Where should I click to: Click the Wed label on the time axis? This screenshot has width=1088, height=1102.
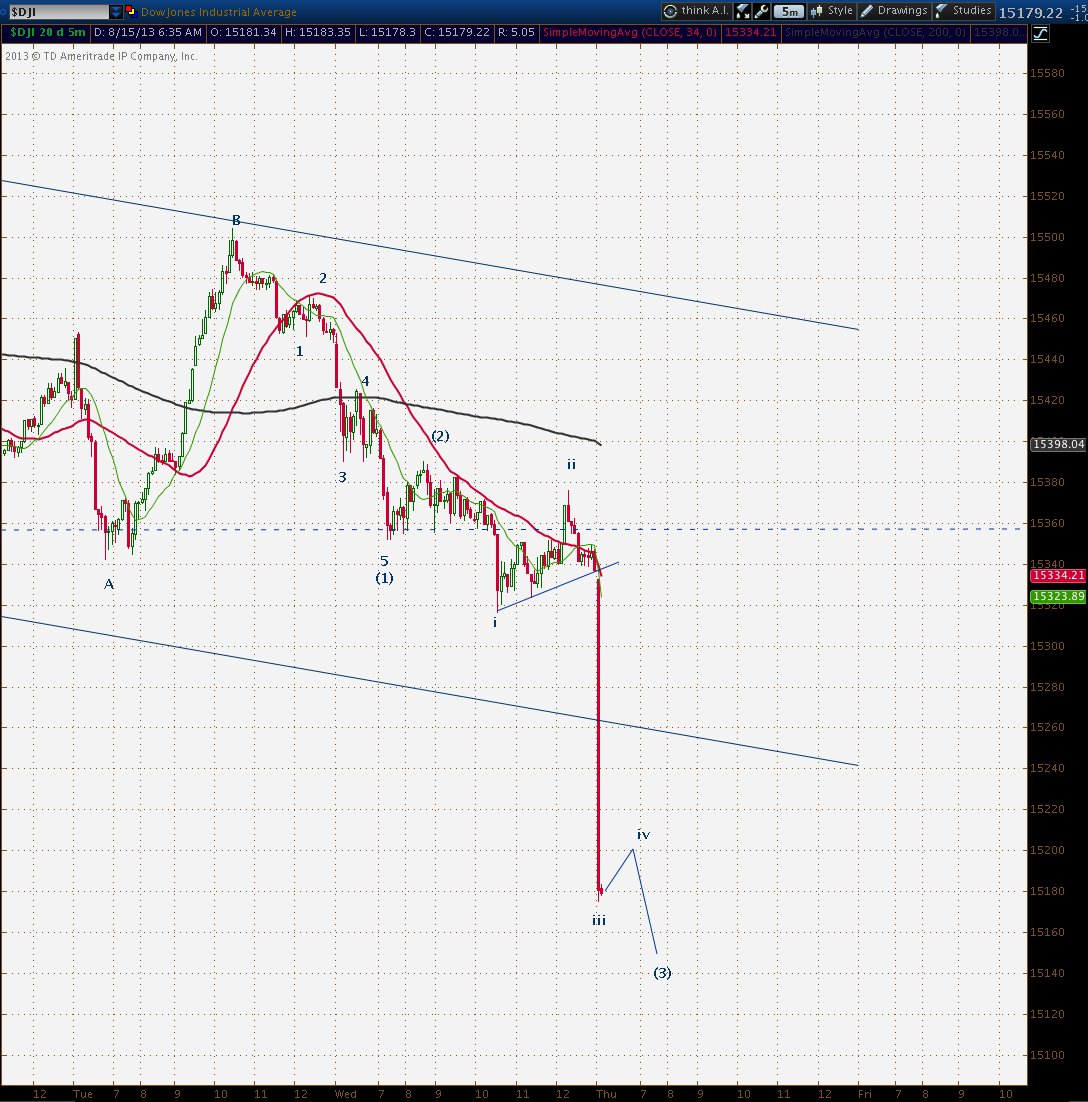pyautogui.click(x=346, y=1094)
